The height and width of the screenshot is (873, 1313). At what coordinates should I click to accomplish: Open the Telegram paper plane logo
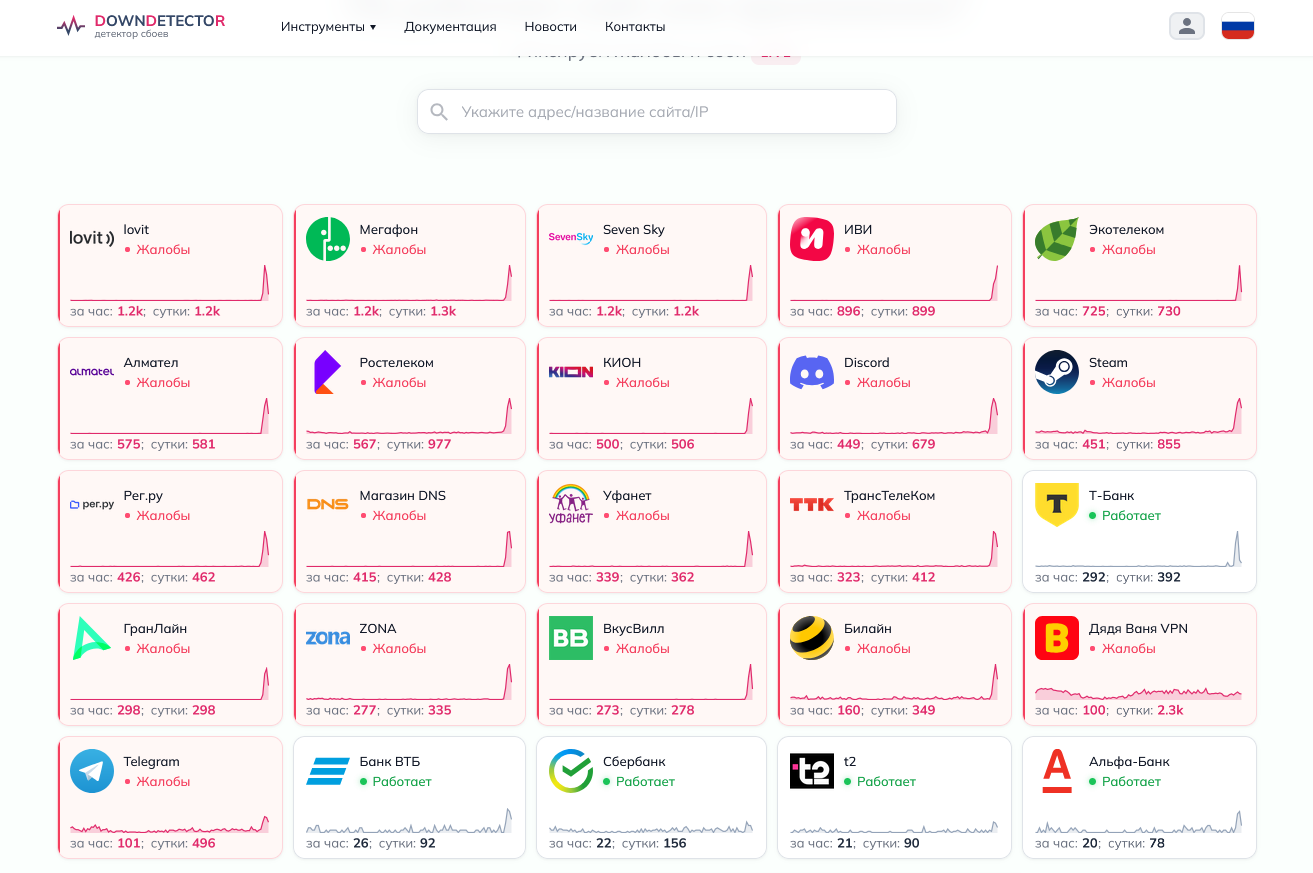click(x=92, y=771)
